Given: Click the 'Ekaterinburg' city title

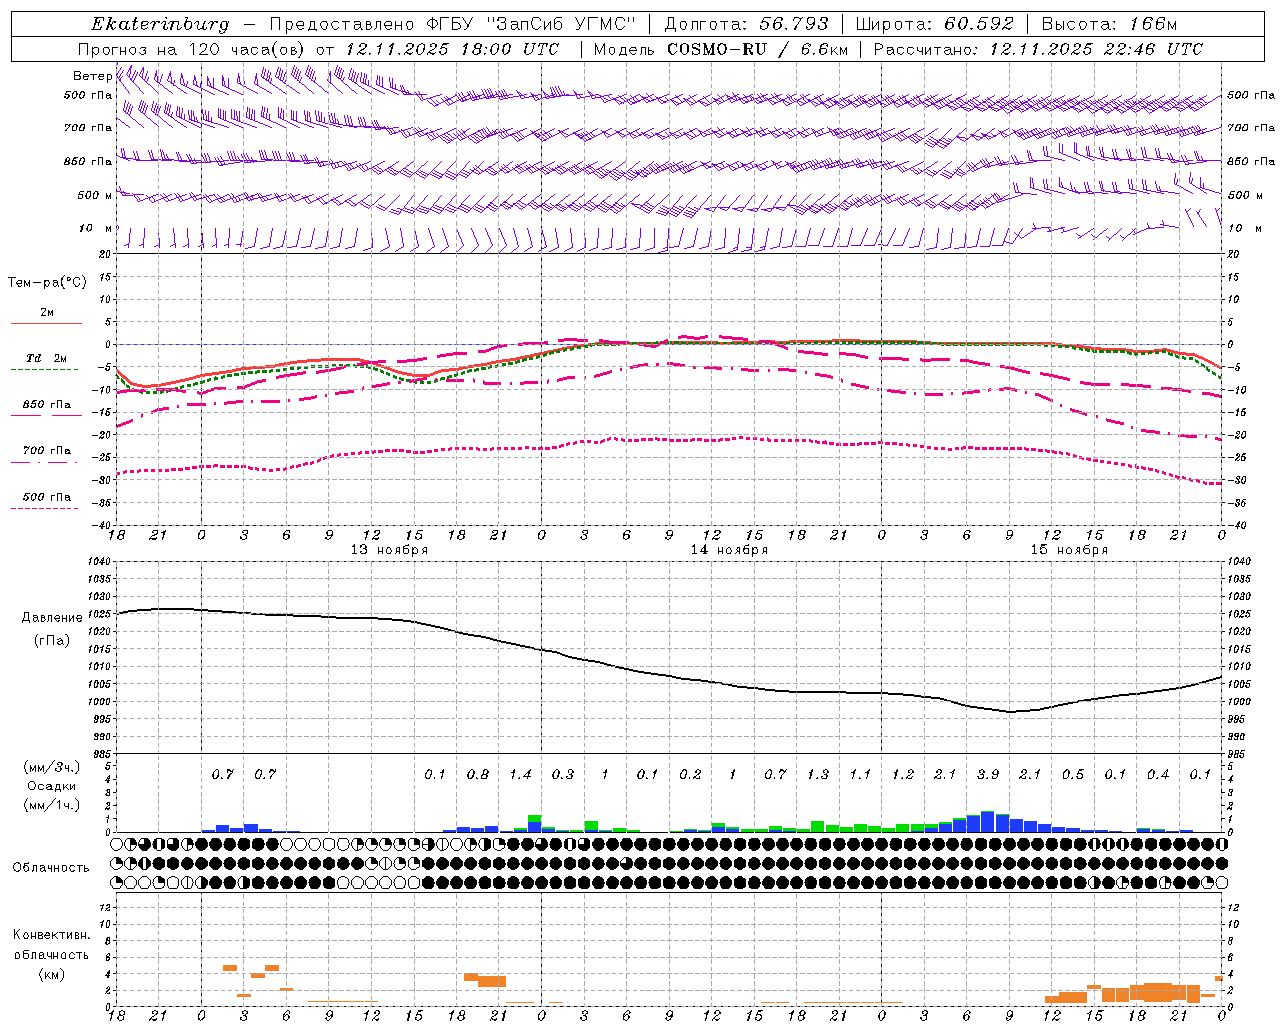Looking at the screenshot, I should coord(160,24).
